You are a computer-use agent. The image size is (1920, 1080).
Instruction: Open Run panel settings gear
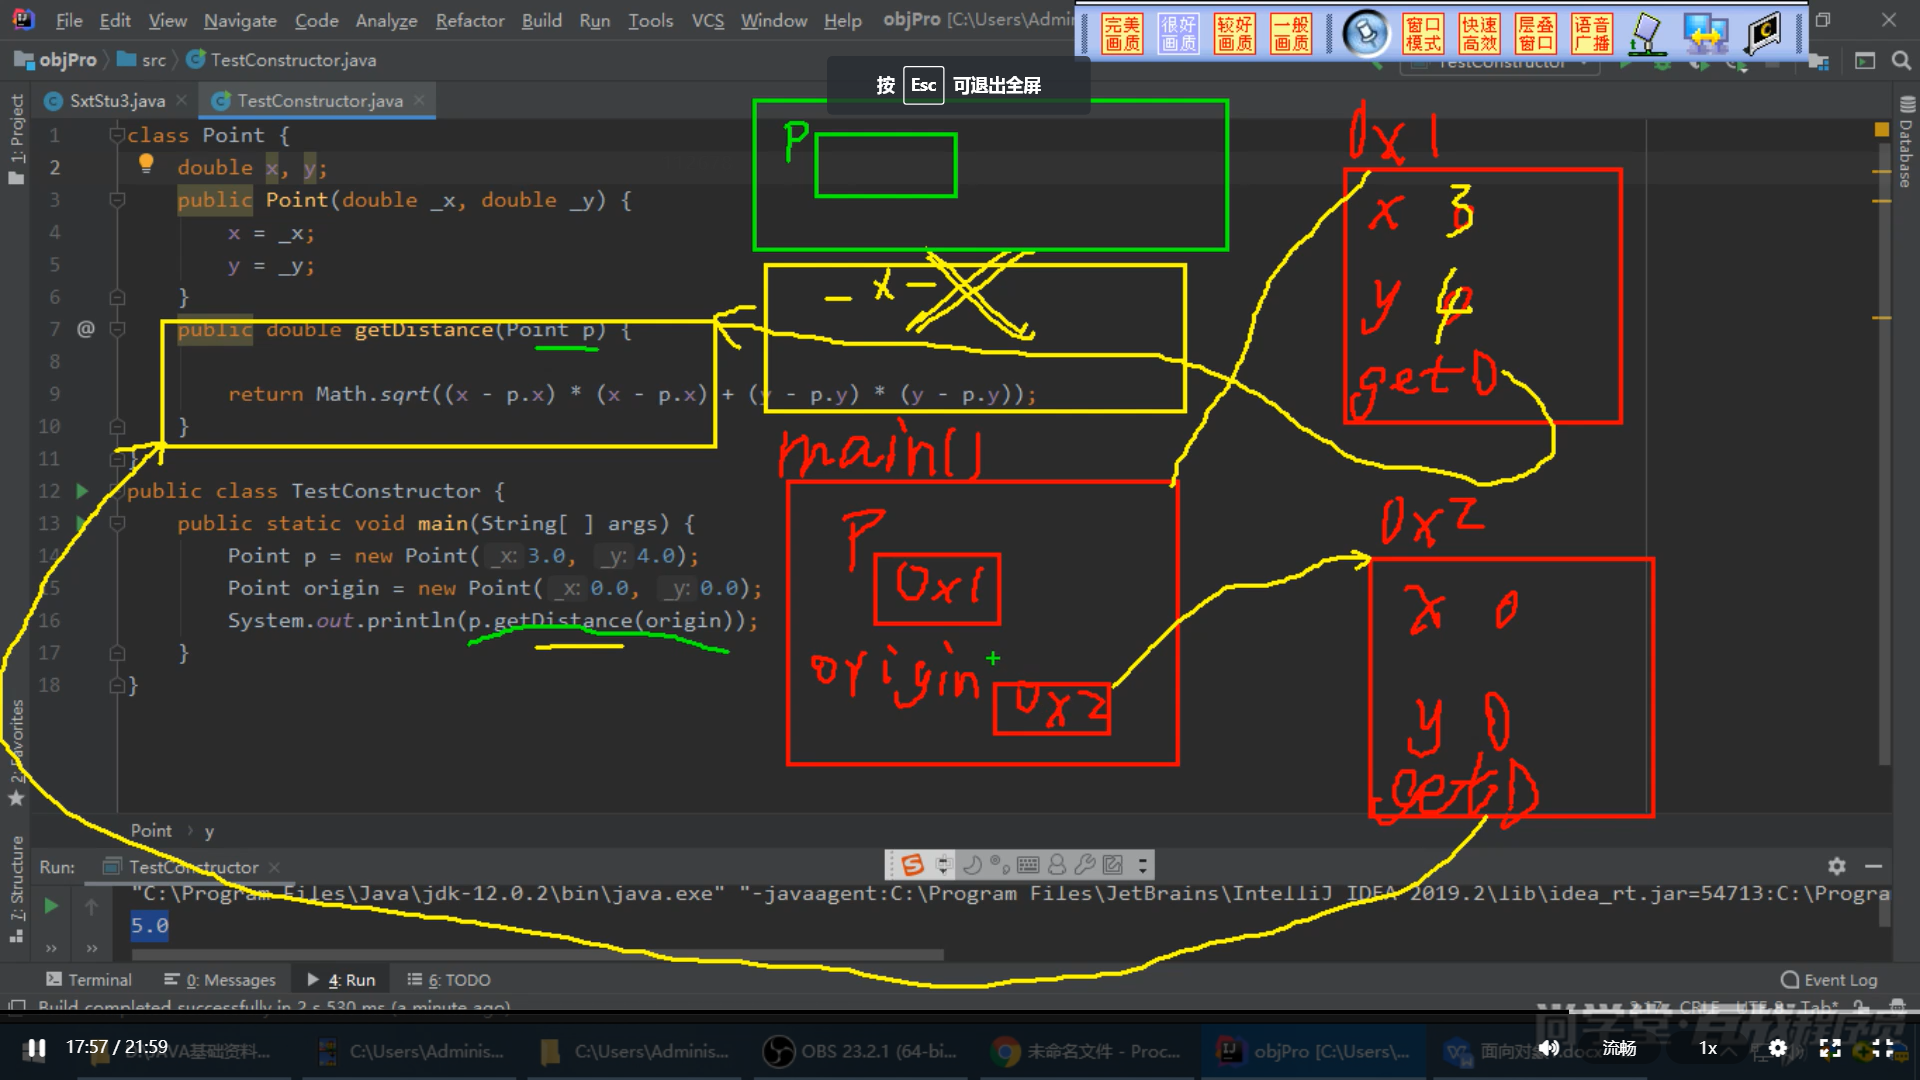[x=1836, y=866]
